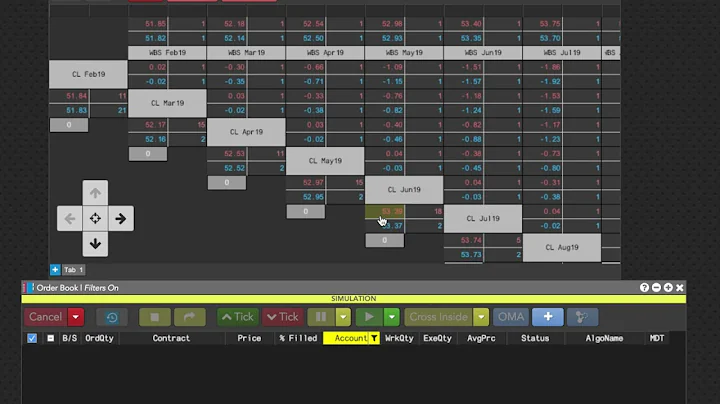This screenshot has width=720, height=404.
Task: Click the right arrow navigation pad button
Action: (x=121, y=219)
